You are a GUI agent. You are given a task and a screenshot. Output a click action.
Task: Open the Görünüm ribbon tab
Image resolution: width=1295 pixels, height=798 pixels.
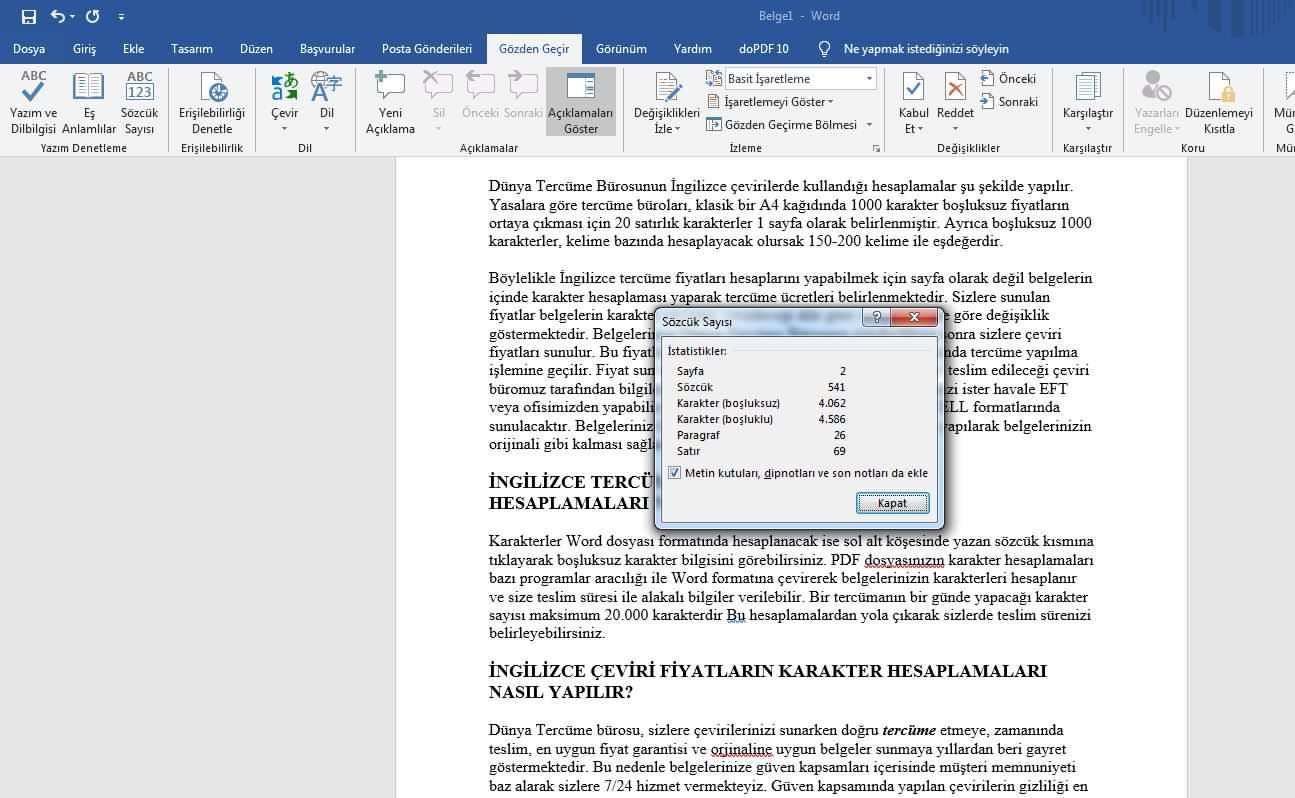point(621,48)
